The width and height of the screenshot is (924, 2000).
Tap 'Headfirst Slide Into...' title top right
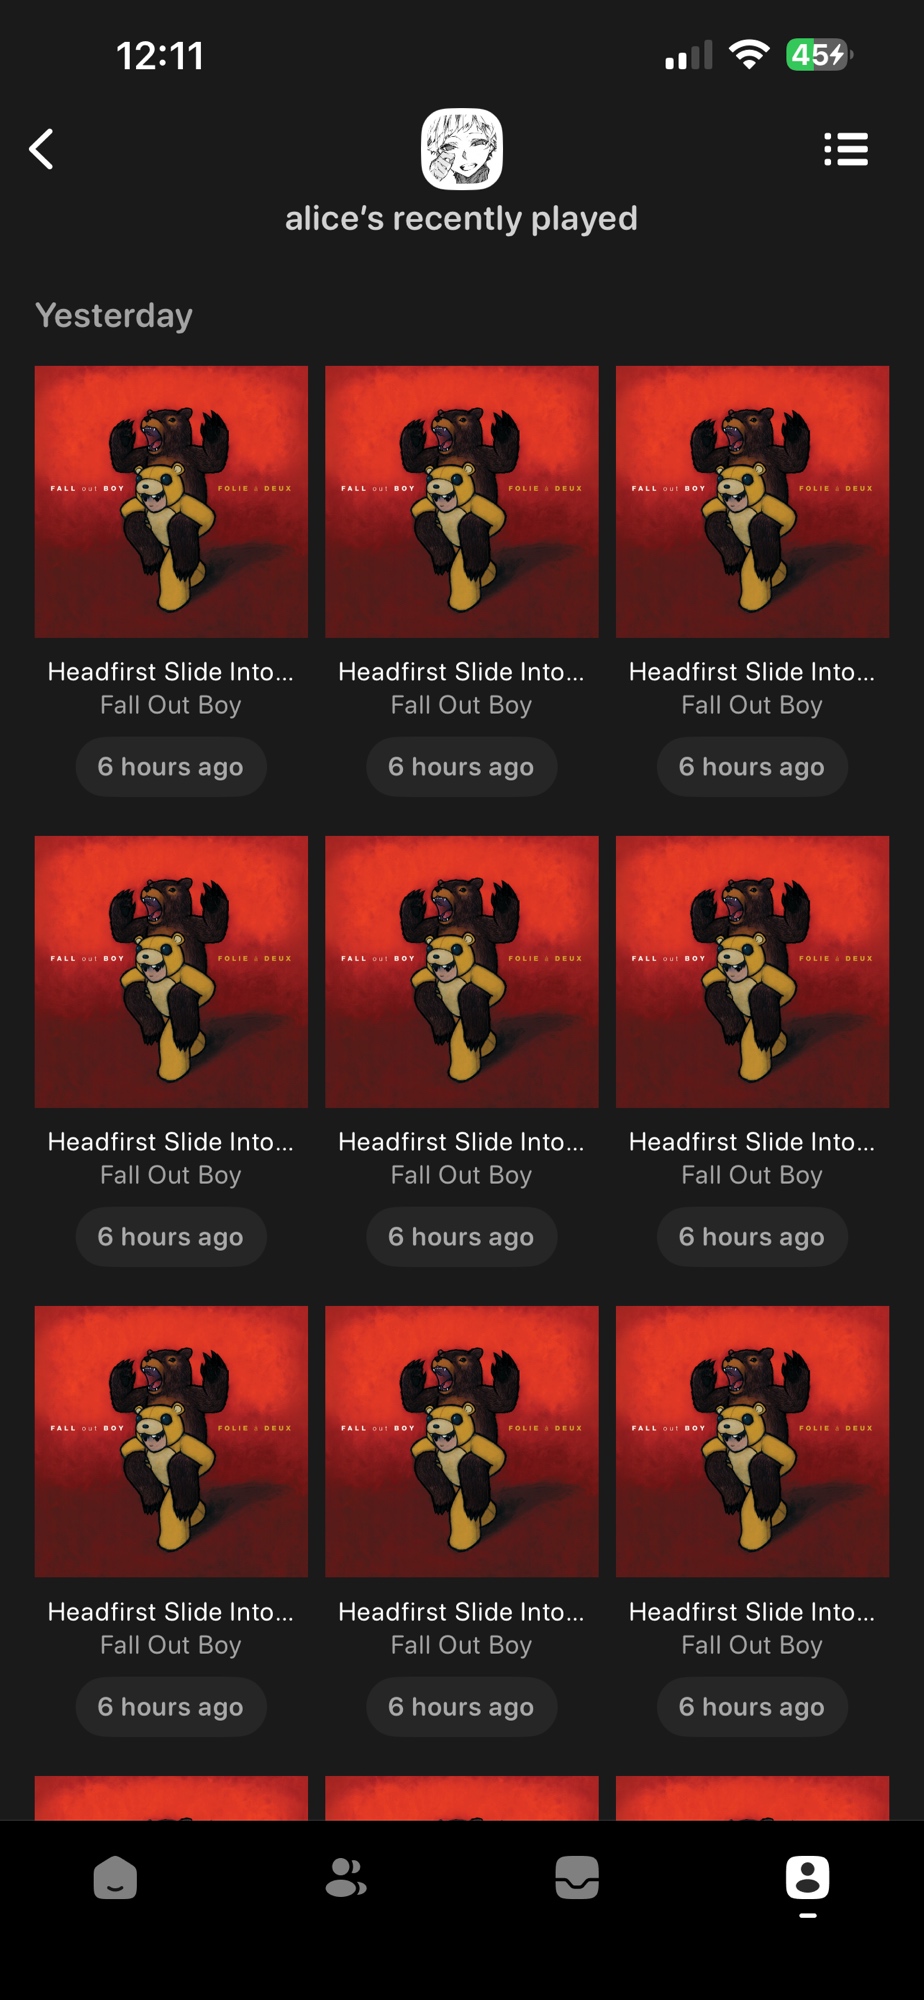pyautogui.click(x=752, y=672)
